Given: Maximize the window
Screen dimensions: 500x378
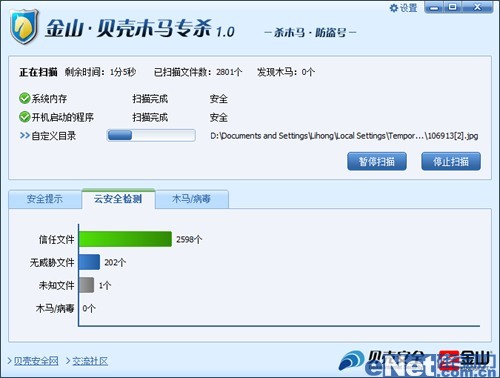Looking at the screenshot, I should (x=452, y=7).
